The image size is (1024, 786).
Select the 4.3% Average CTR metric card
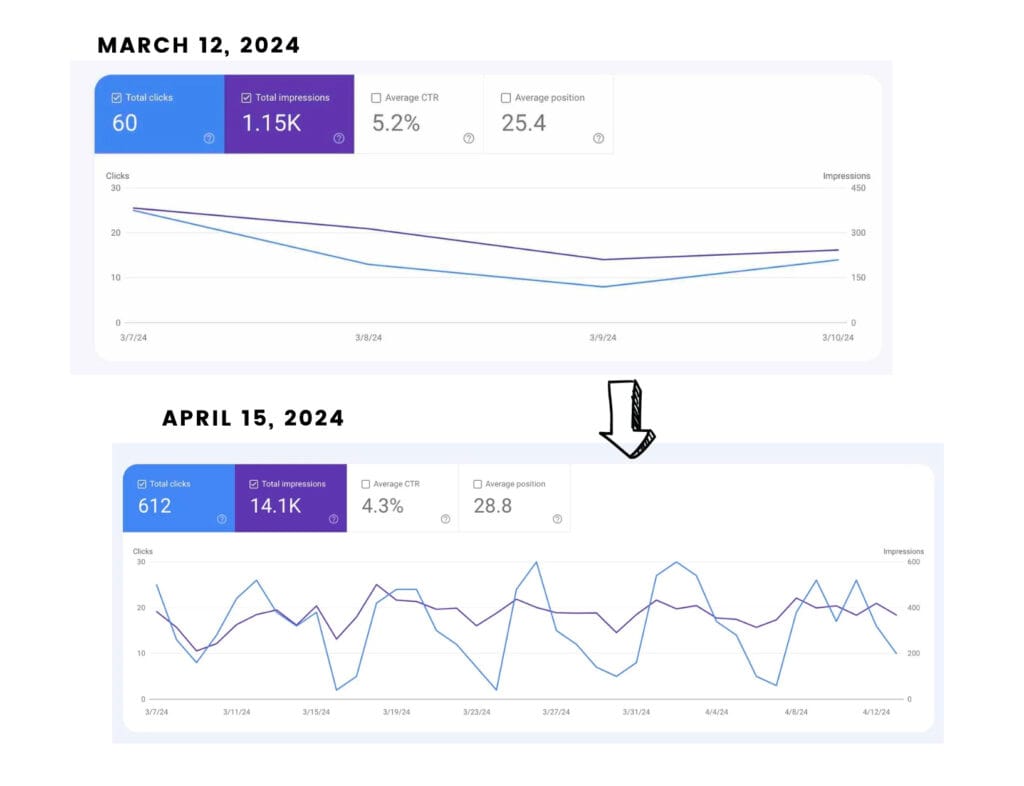tap(402, 498)
